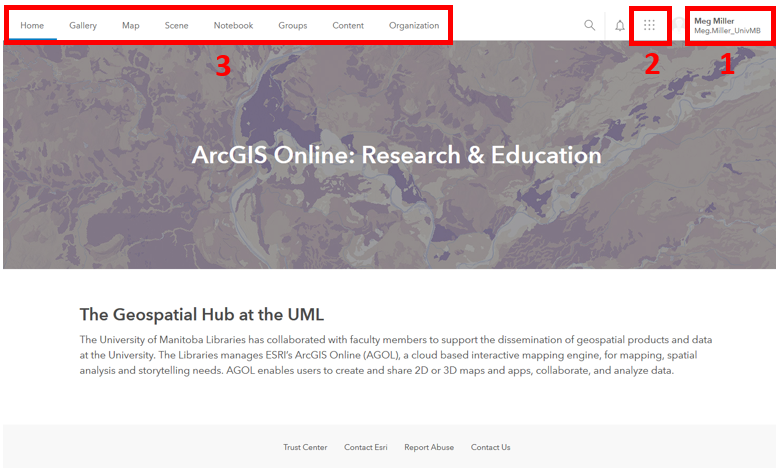Open the Organization tab
This screenshot has height=468, width=781.
tap(414, 25)
